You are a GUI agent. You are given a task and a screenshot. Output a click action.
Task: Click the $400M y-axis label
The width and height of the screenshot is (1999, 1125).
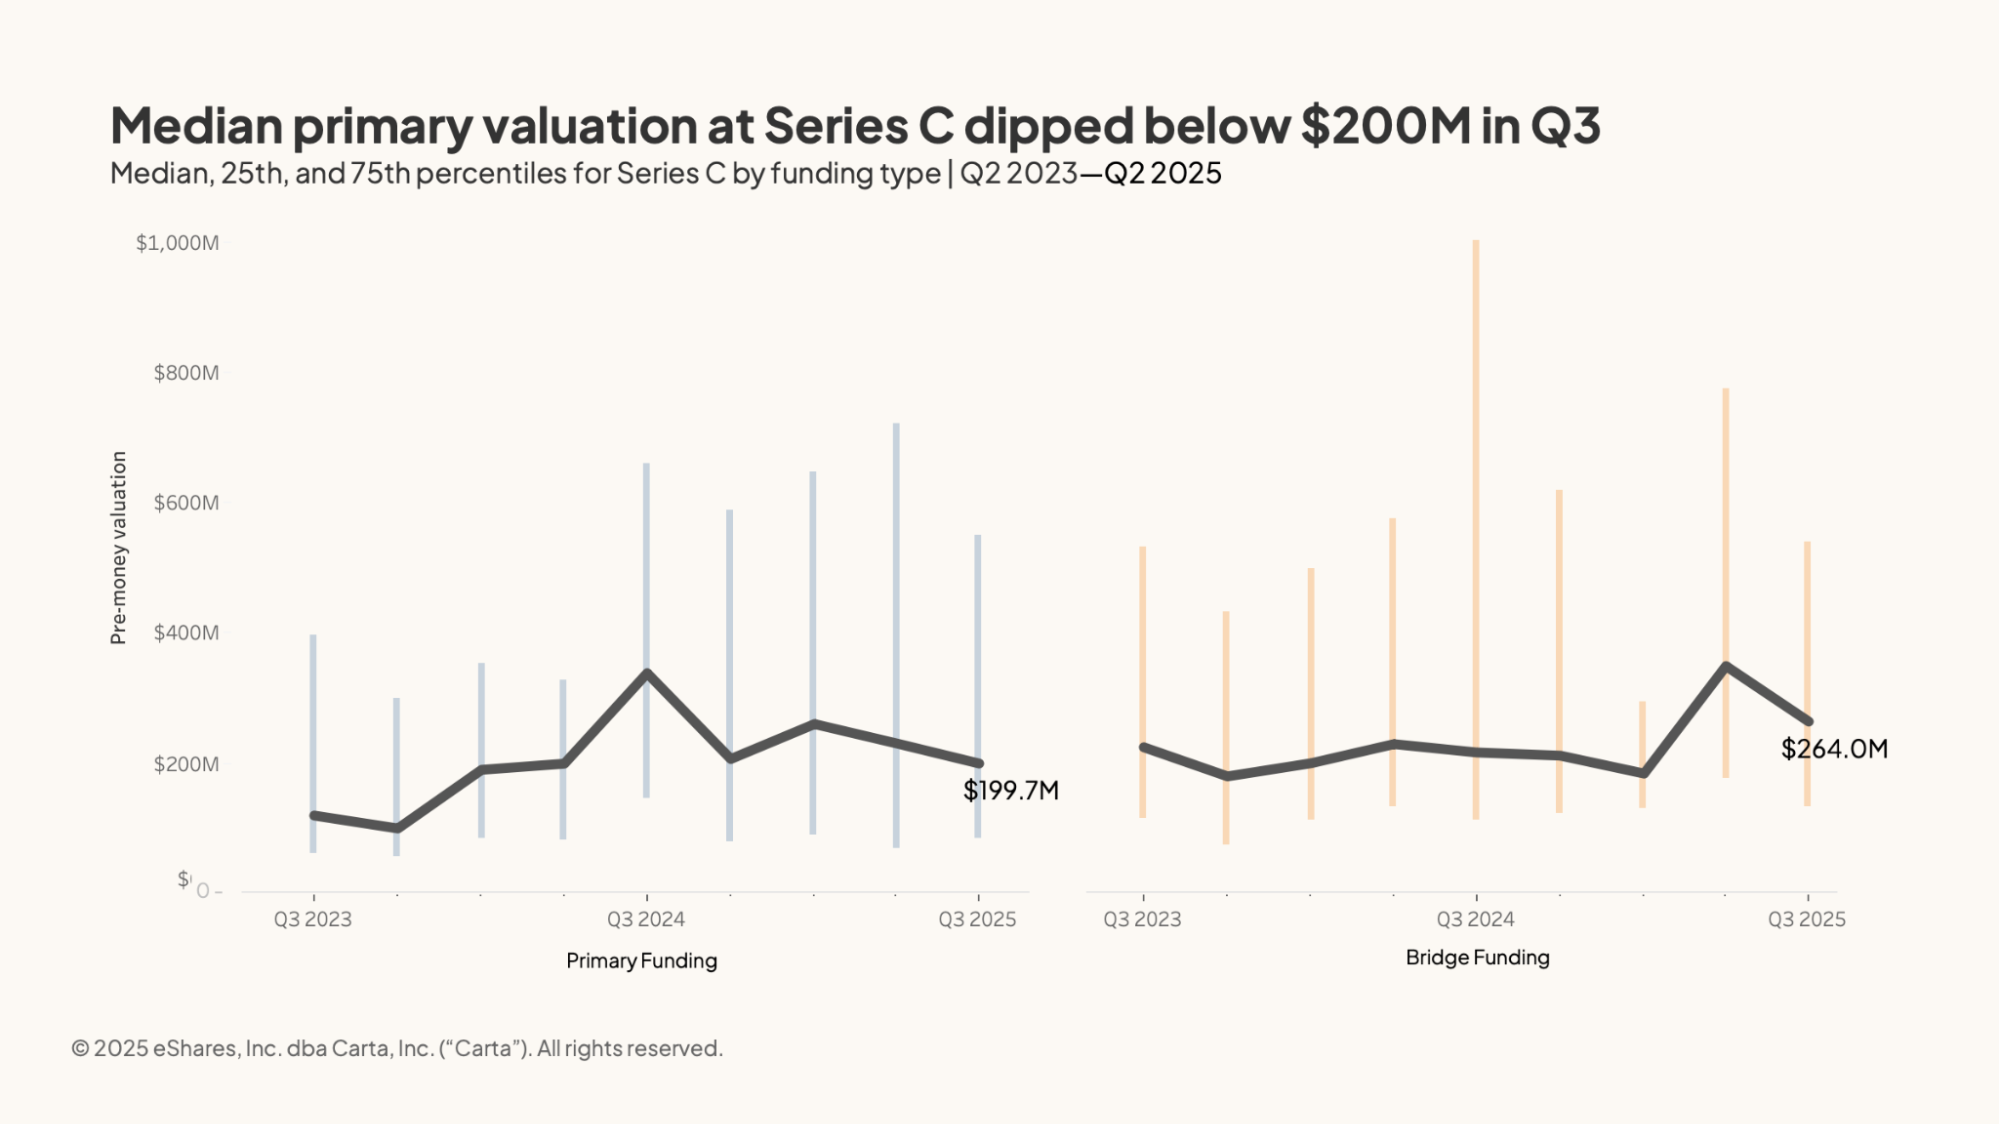[x=186, y=633]
